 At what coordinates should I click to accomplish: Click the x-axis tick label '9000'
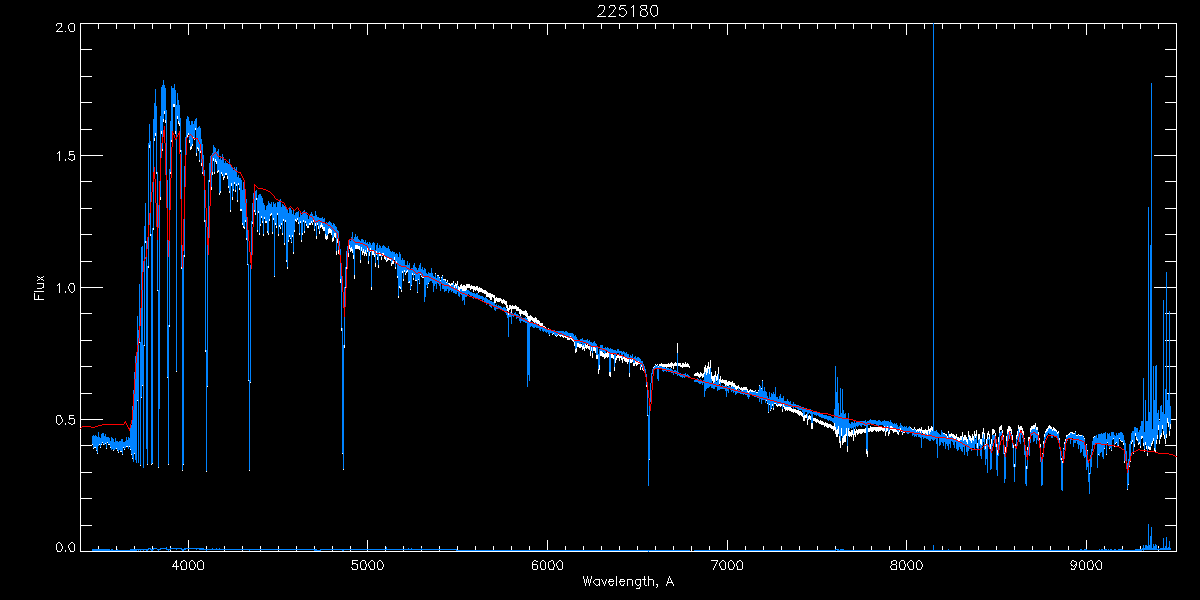coord(1087,565)
